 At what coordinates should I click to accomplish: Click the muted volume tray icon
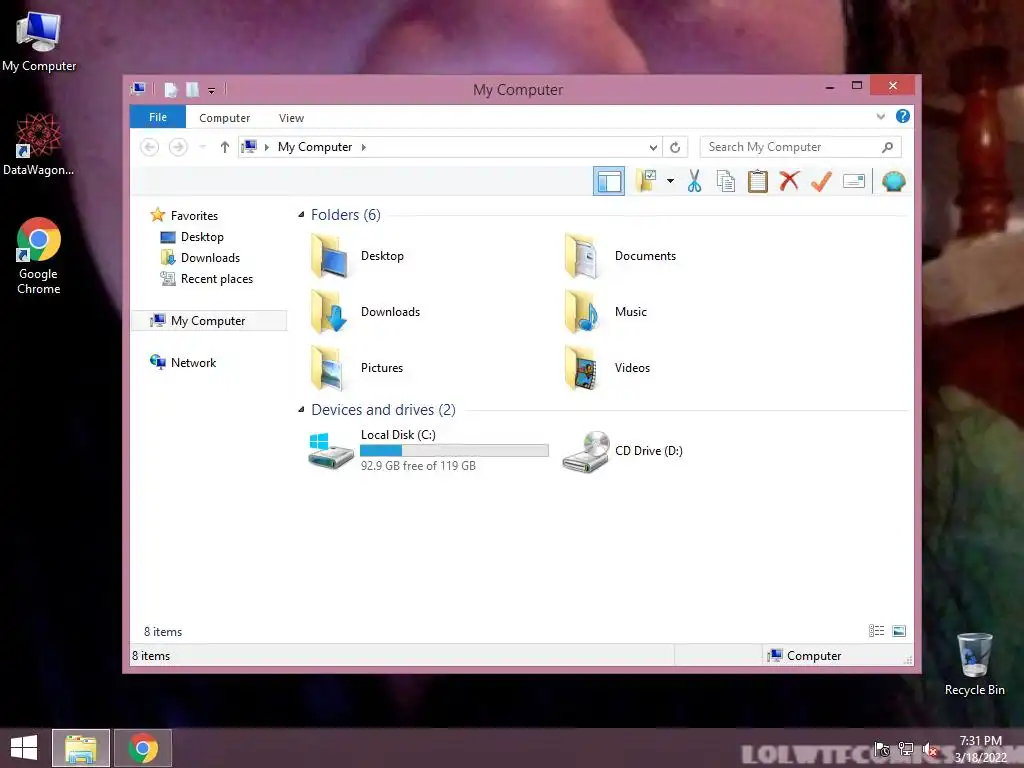[x=930, y=749]
